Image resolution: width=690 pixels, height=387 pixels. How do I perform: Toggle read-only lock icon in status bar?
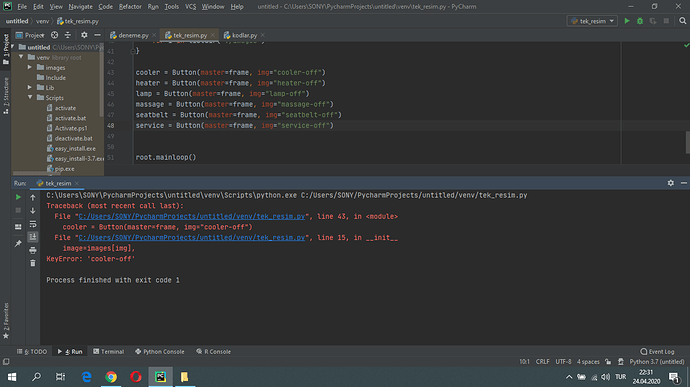pos(608,361)
